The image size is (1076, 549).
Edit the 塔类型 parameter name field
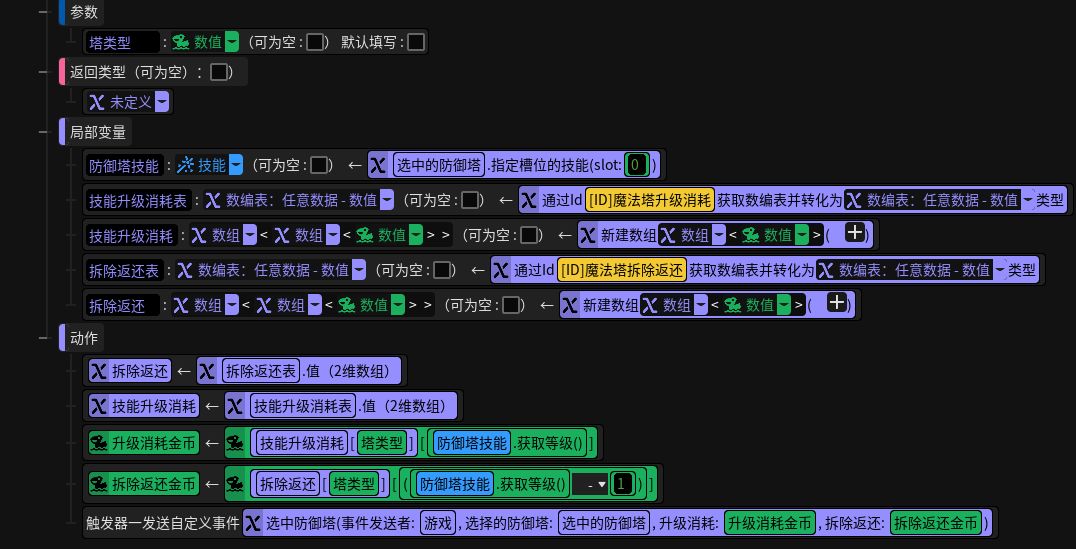pyautogui.click(x=123, y=43)
